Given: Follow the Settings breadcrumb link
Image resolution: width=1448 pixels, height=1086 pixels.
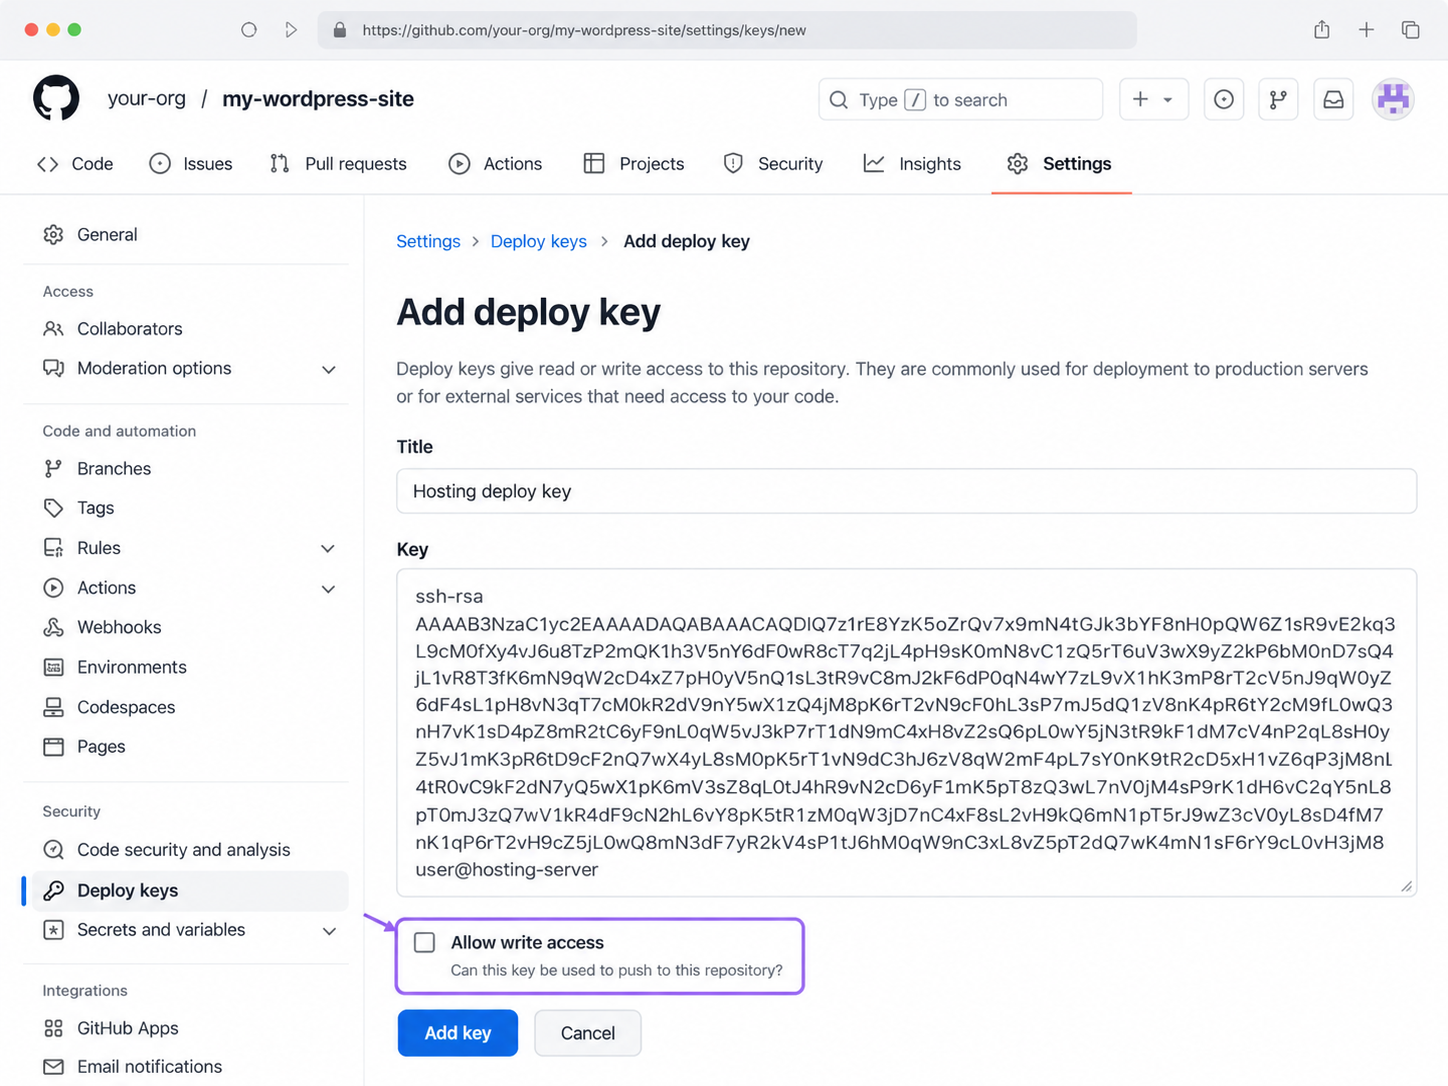Looking at the screenshot, I should pyautogui.click(x=428, y=241).
